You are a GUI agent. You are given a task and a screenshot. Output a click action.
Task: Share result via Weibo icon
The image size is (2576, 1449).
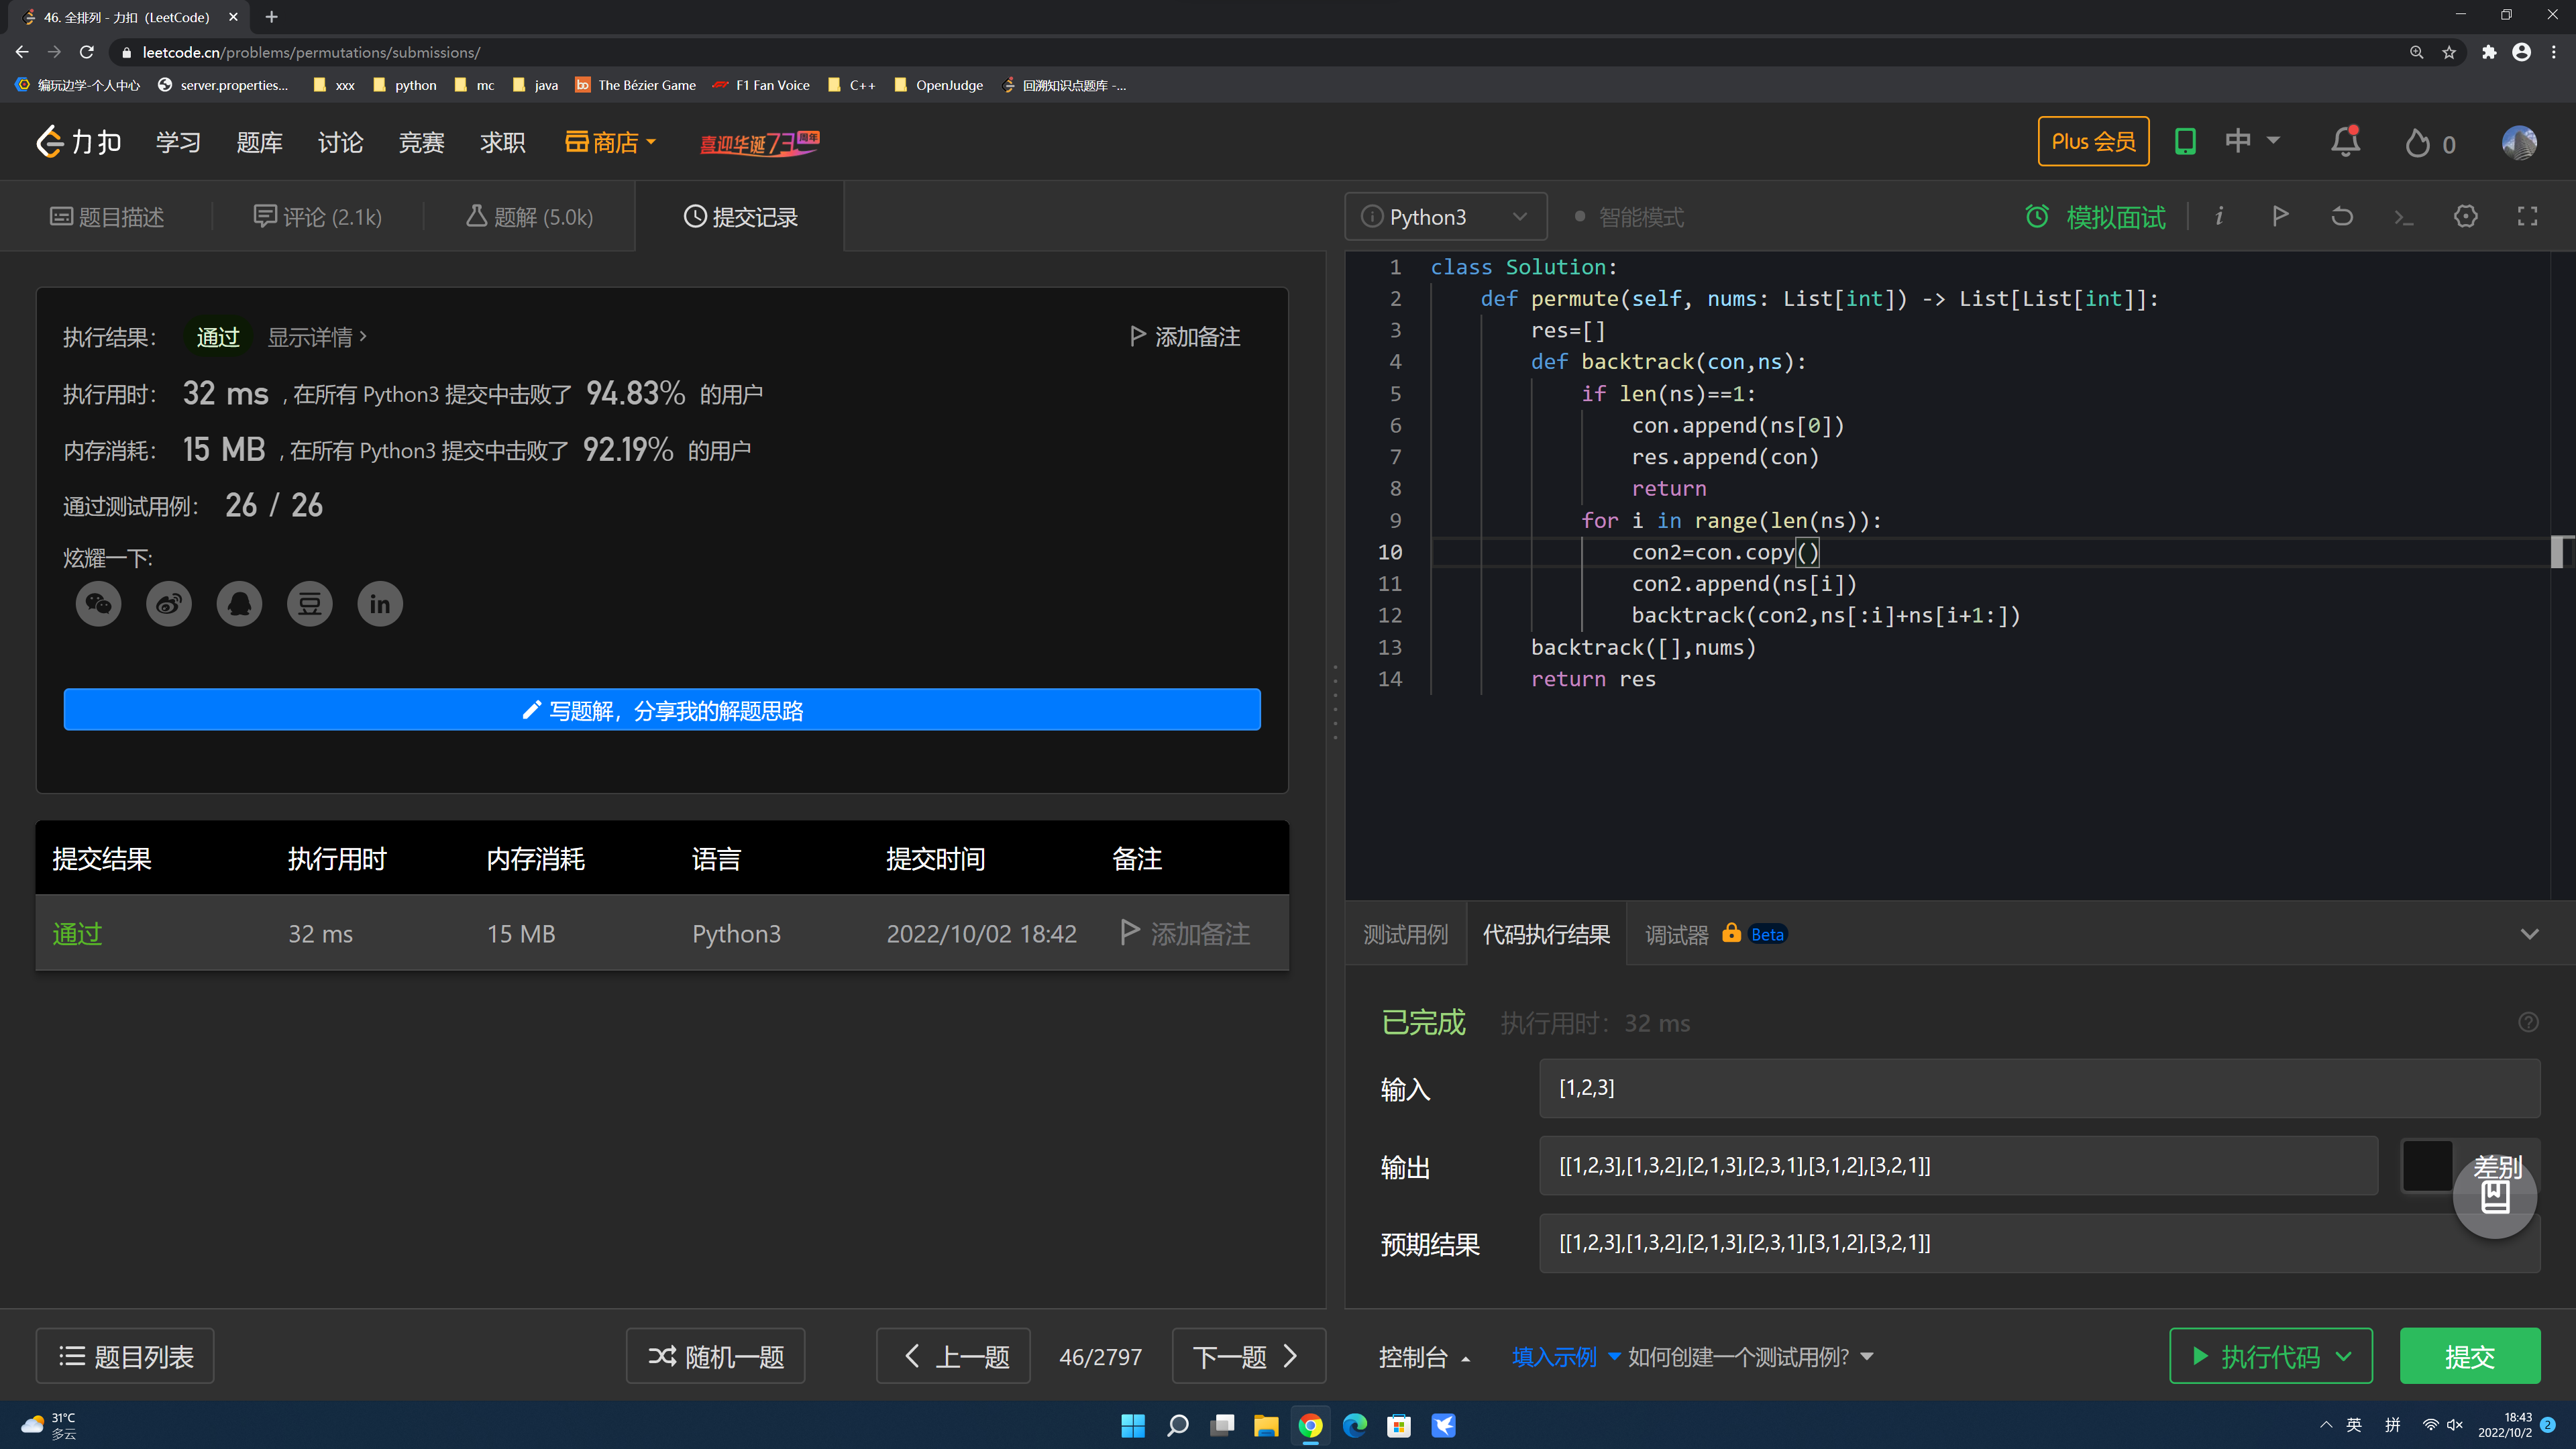(169, 604)
